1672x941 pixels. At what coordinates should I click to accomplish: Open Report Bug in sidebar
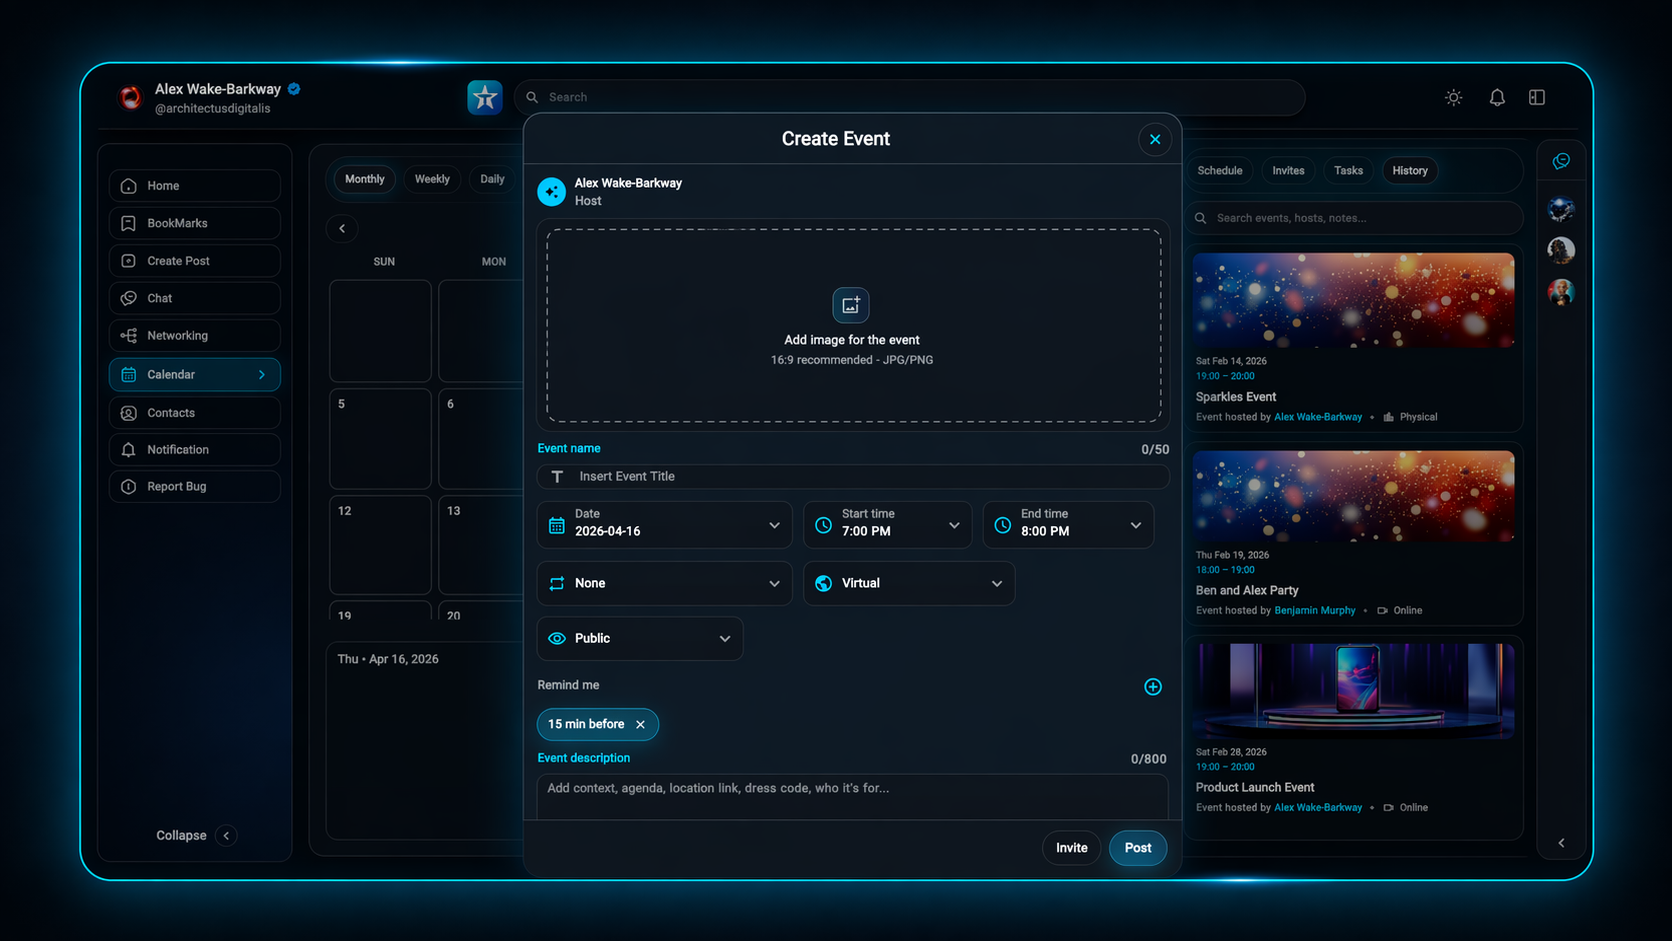195,487
